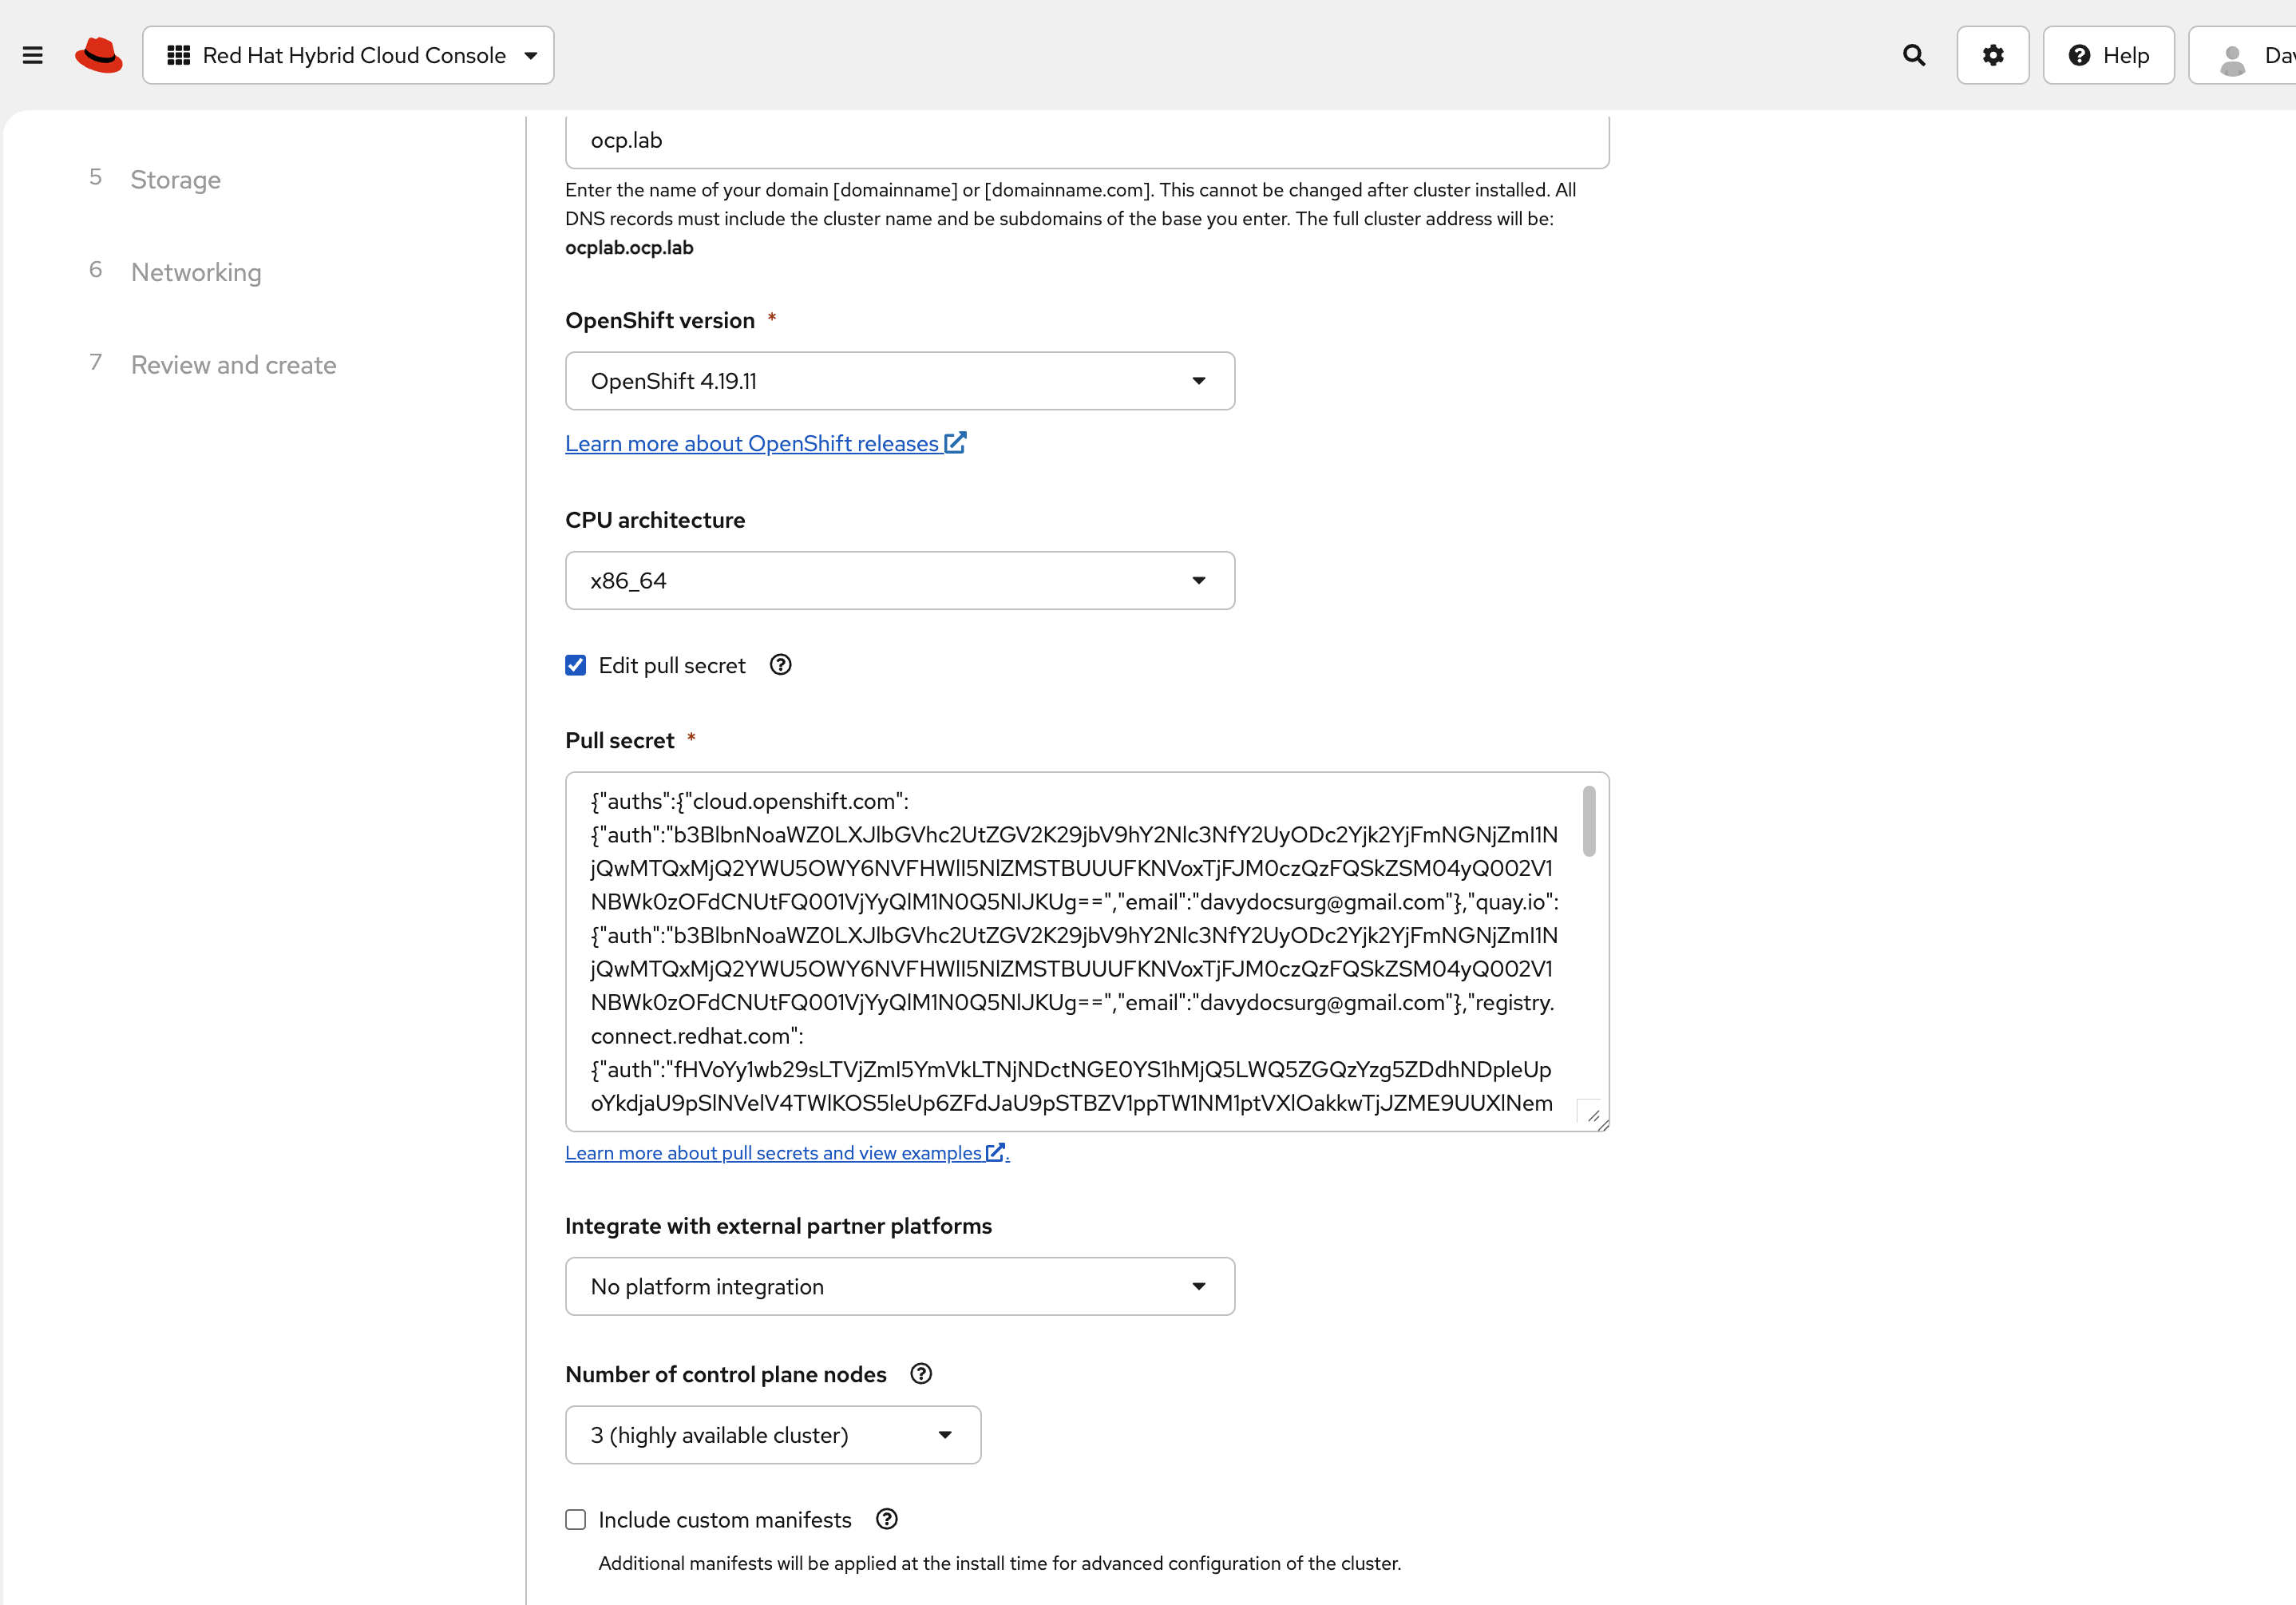Click the base domain ocp.lab field

1086,141
